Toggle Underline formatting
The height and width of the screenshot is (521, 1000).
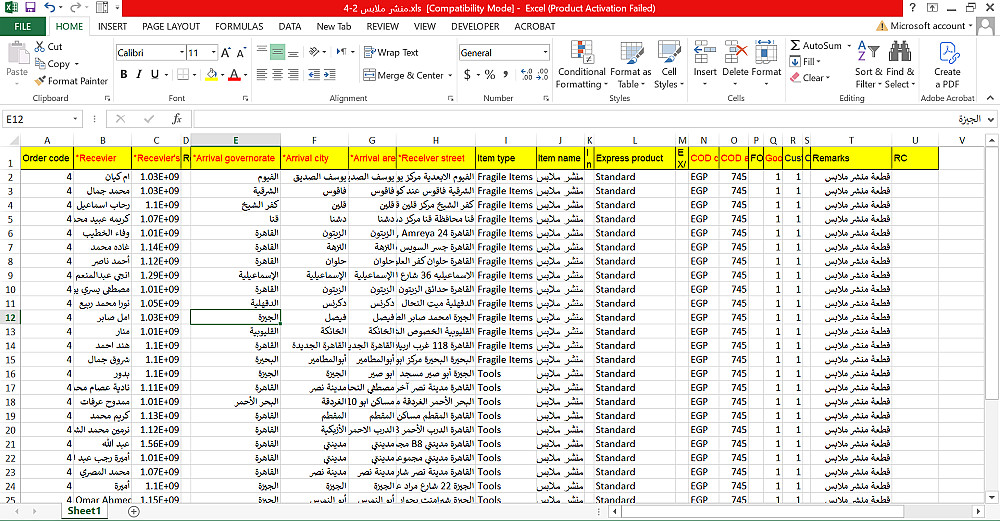(x=154, y=75)
